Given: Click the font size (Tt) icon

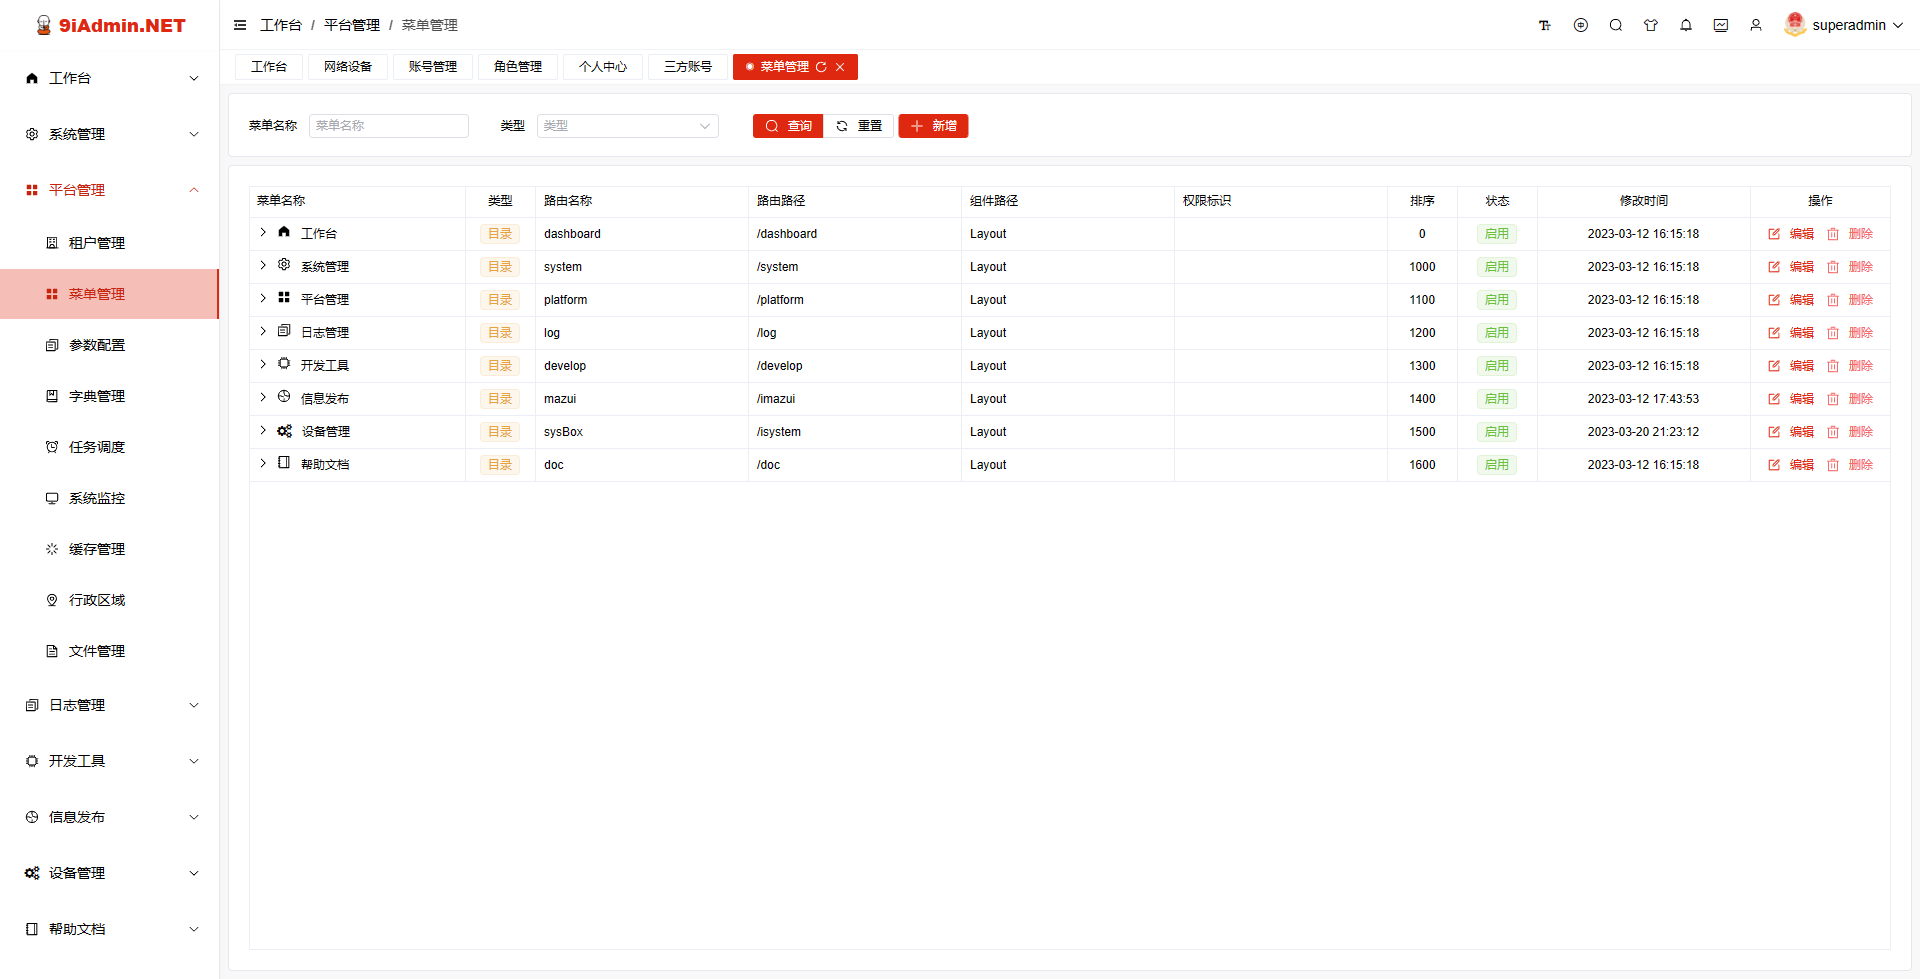Looking at the screenshot, I should 1545,25.
